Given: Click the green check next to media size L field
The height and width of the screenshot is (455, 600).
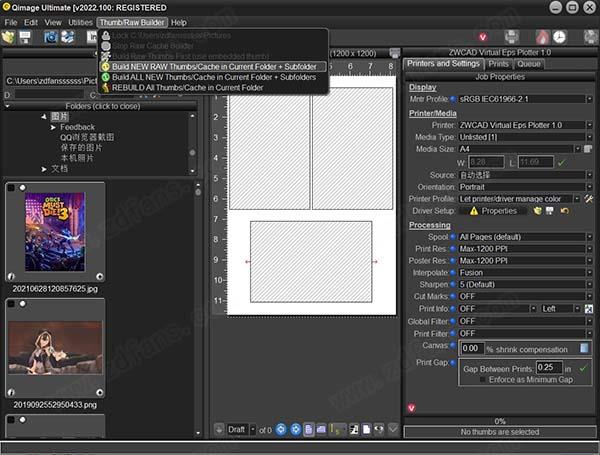Looking at the screenshot, I should click(562, 163).
